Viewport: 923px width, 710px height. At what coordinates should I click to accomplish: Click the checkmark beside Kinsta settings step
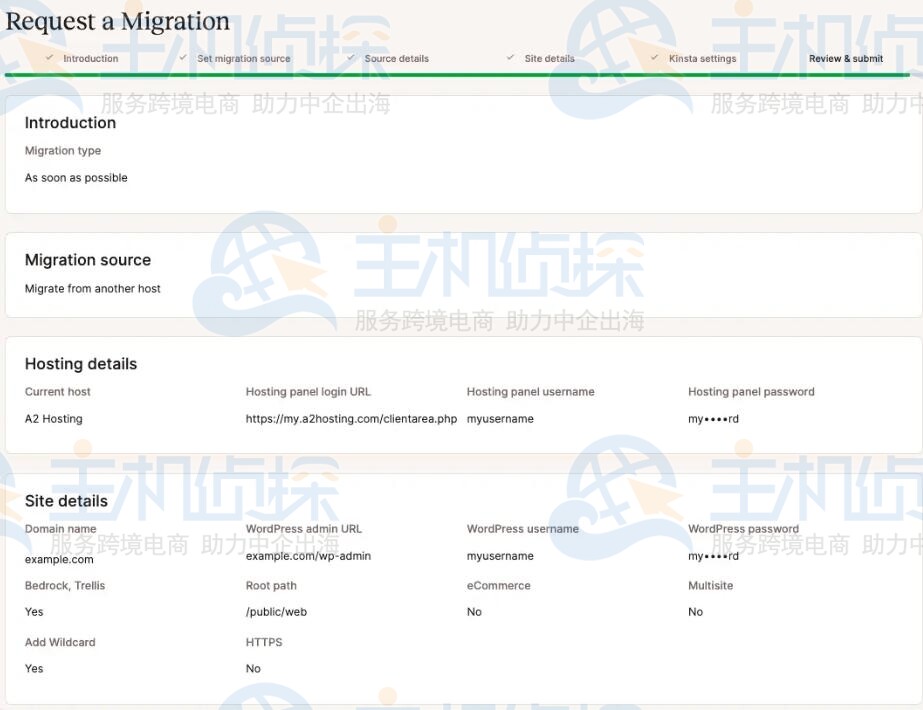coord(655,58)
